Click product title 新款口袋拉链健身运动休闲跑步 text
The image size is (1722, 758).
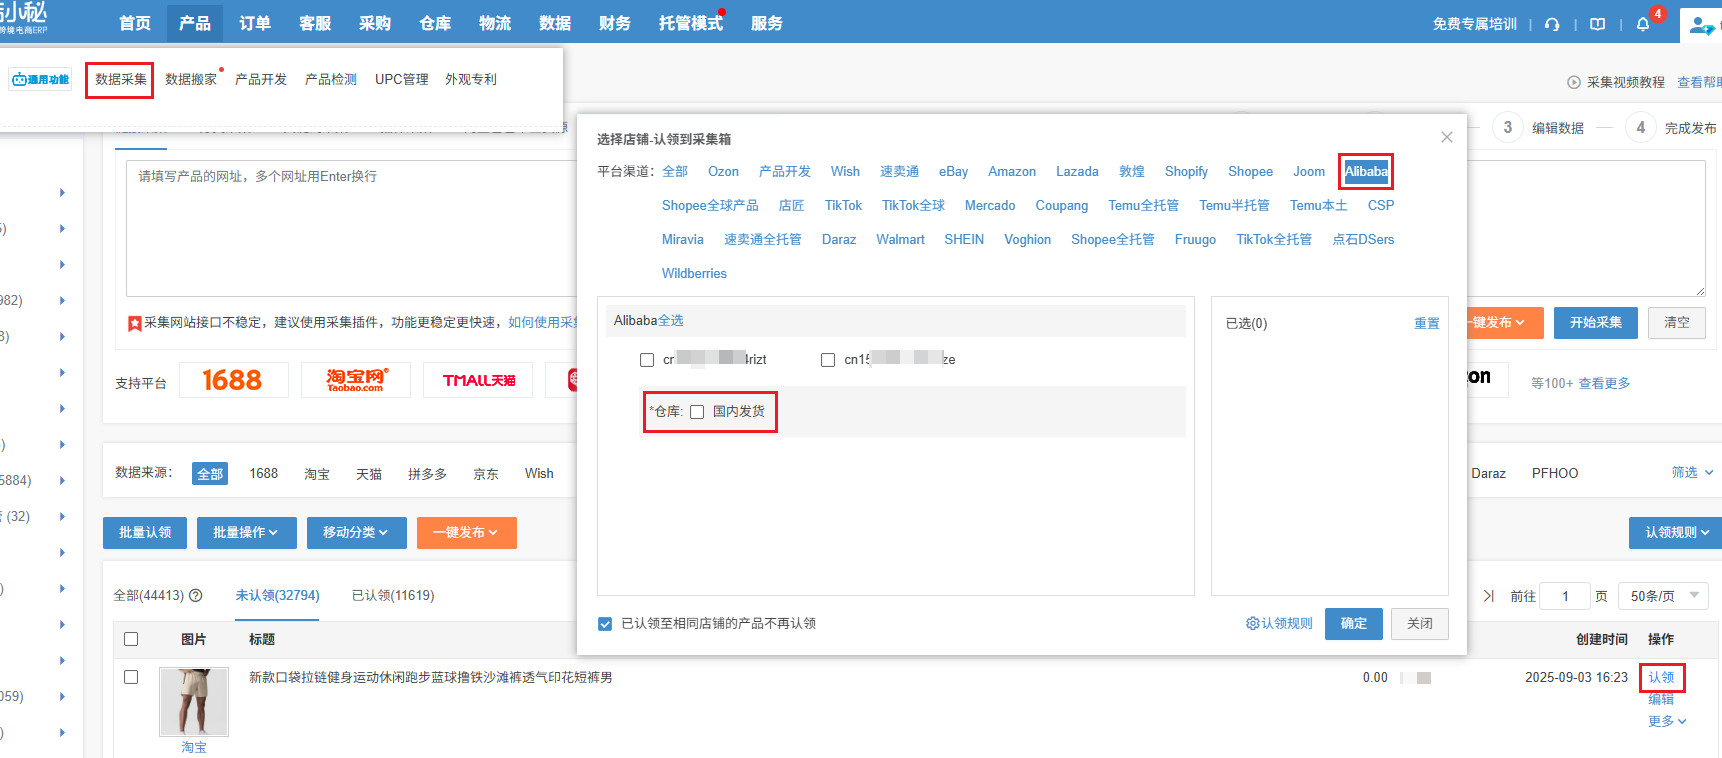click(x=431, y=677)
